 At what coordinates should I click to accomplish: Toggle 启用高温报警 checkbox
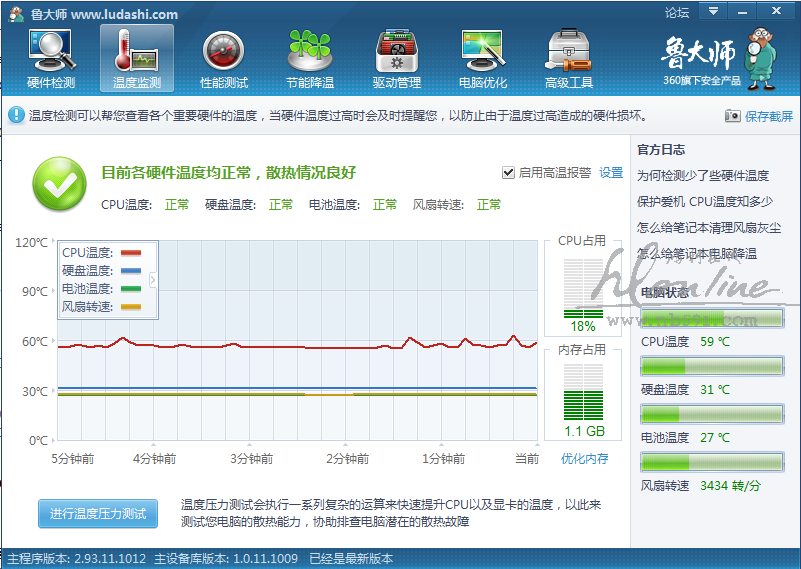click(508, 173)
